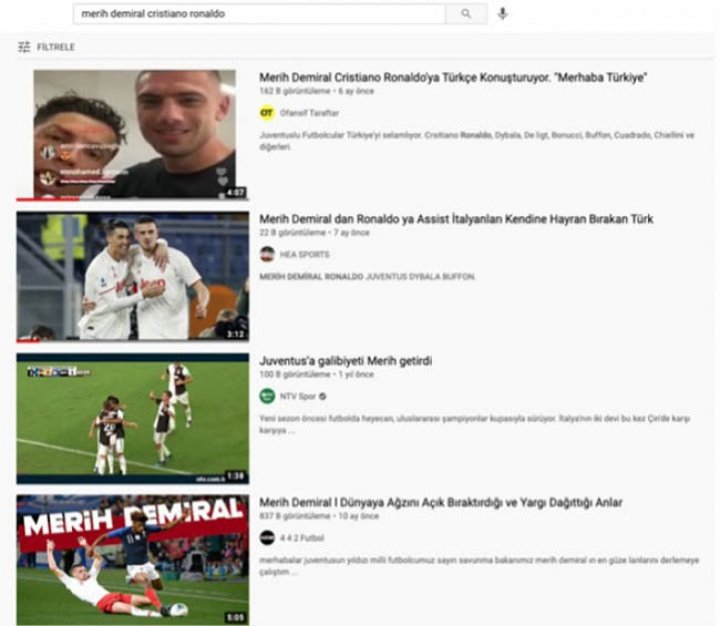Open 4 4 2 Futbol channel name
The width and height of the screenshot is (720, 626).
click(302, 538)
